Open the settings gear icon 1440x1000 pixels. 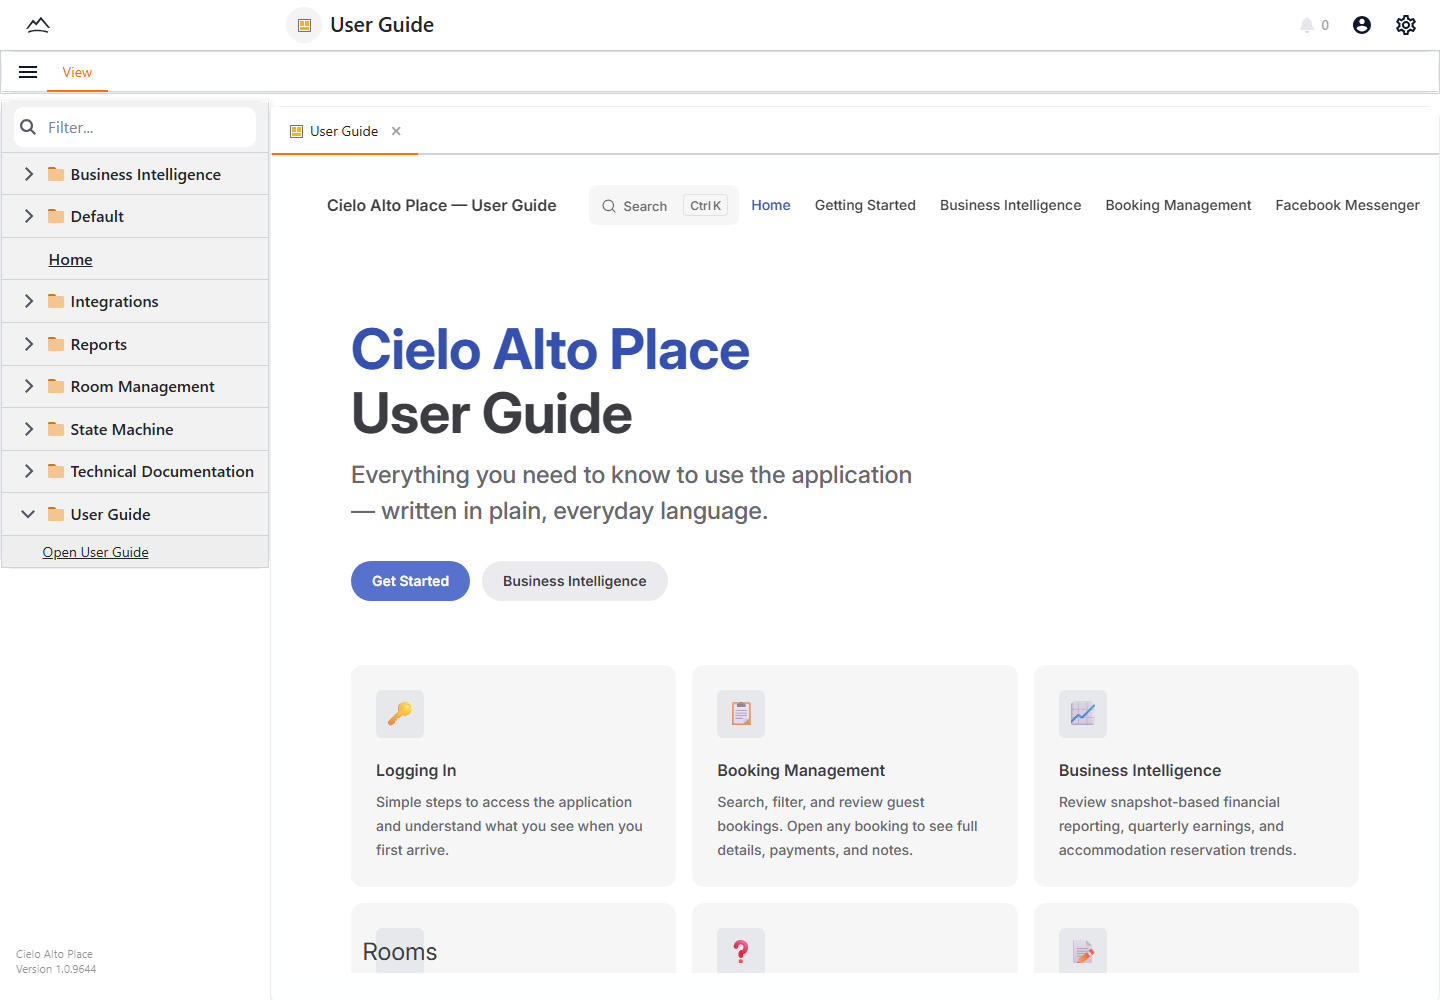pyautogui.click(x=1406, y=25)
